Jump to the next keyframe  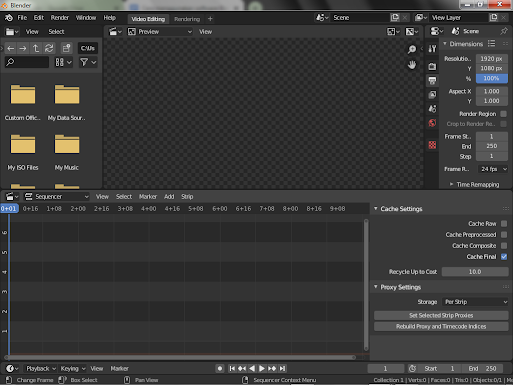[x=272, y=368]
